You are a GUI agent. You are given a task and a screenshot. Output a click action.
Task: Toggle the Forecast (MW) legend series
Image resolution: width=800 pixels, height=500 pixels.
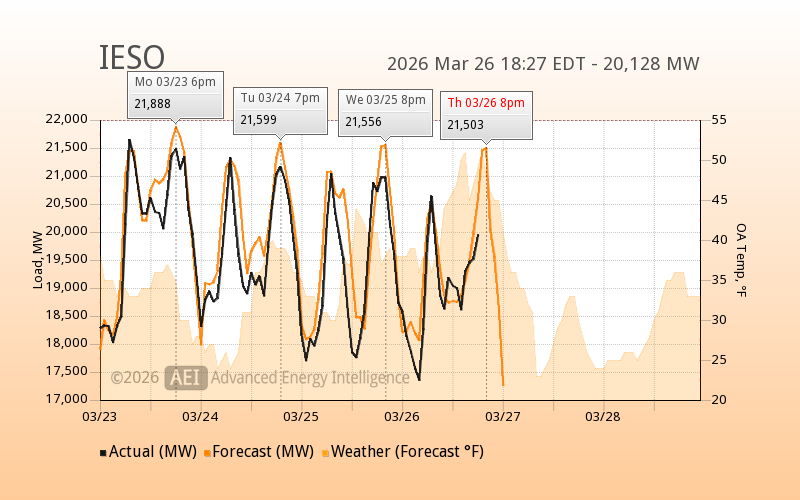pos(260,452)
